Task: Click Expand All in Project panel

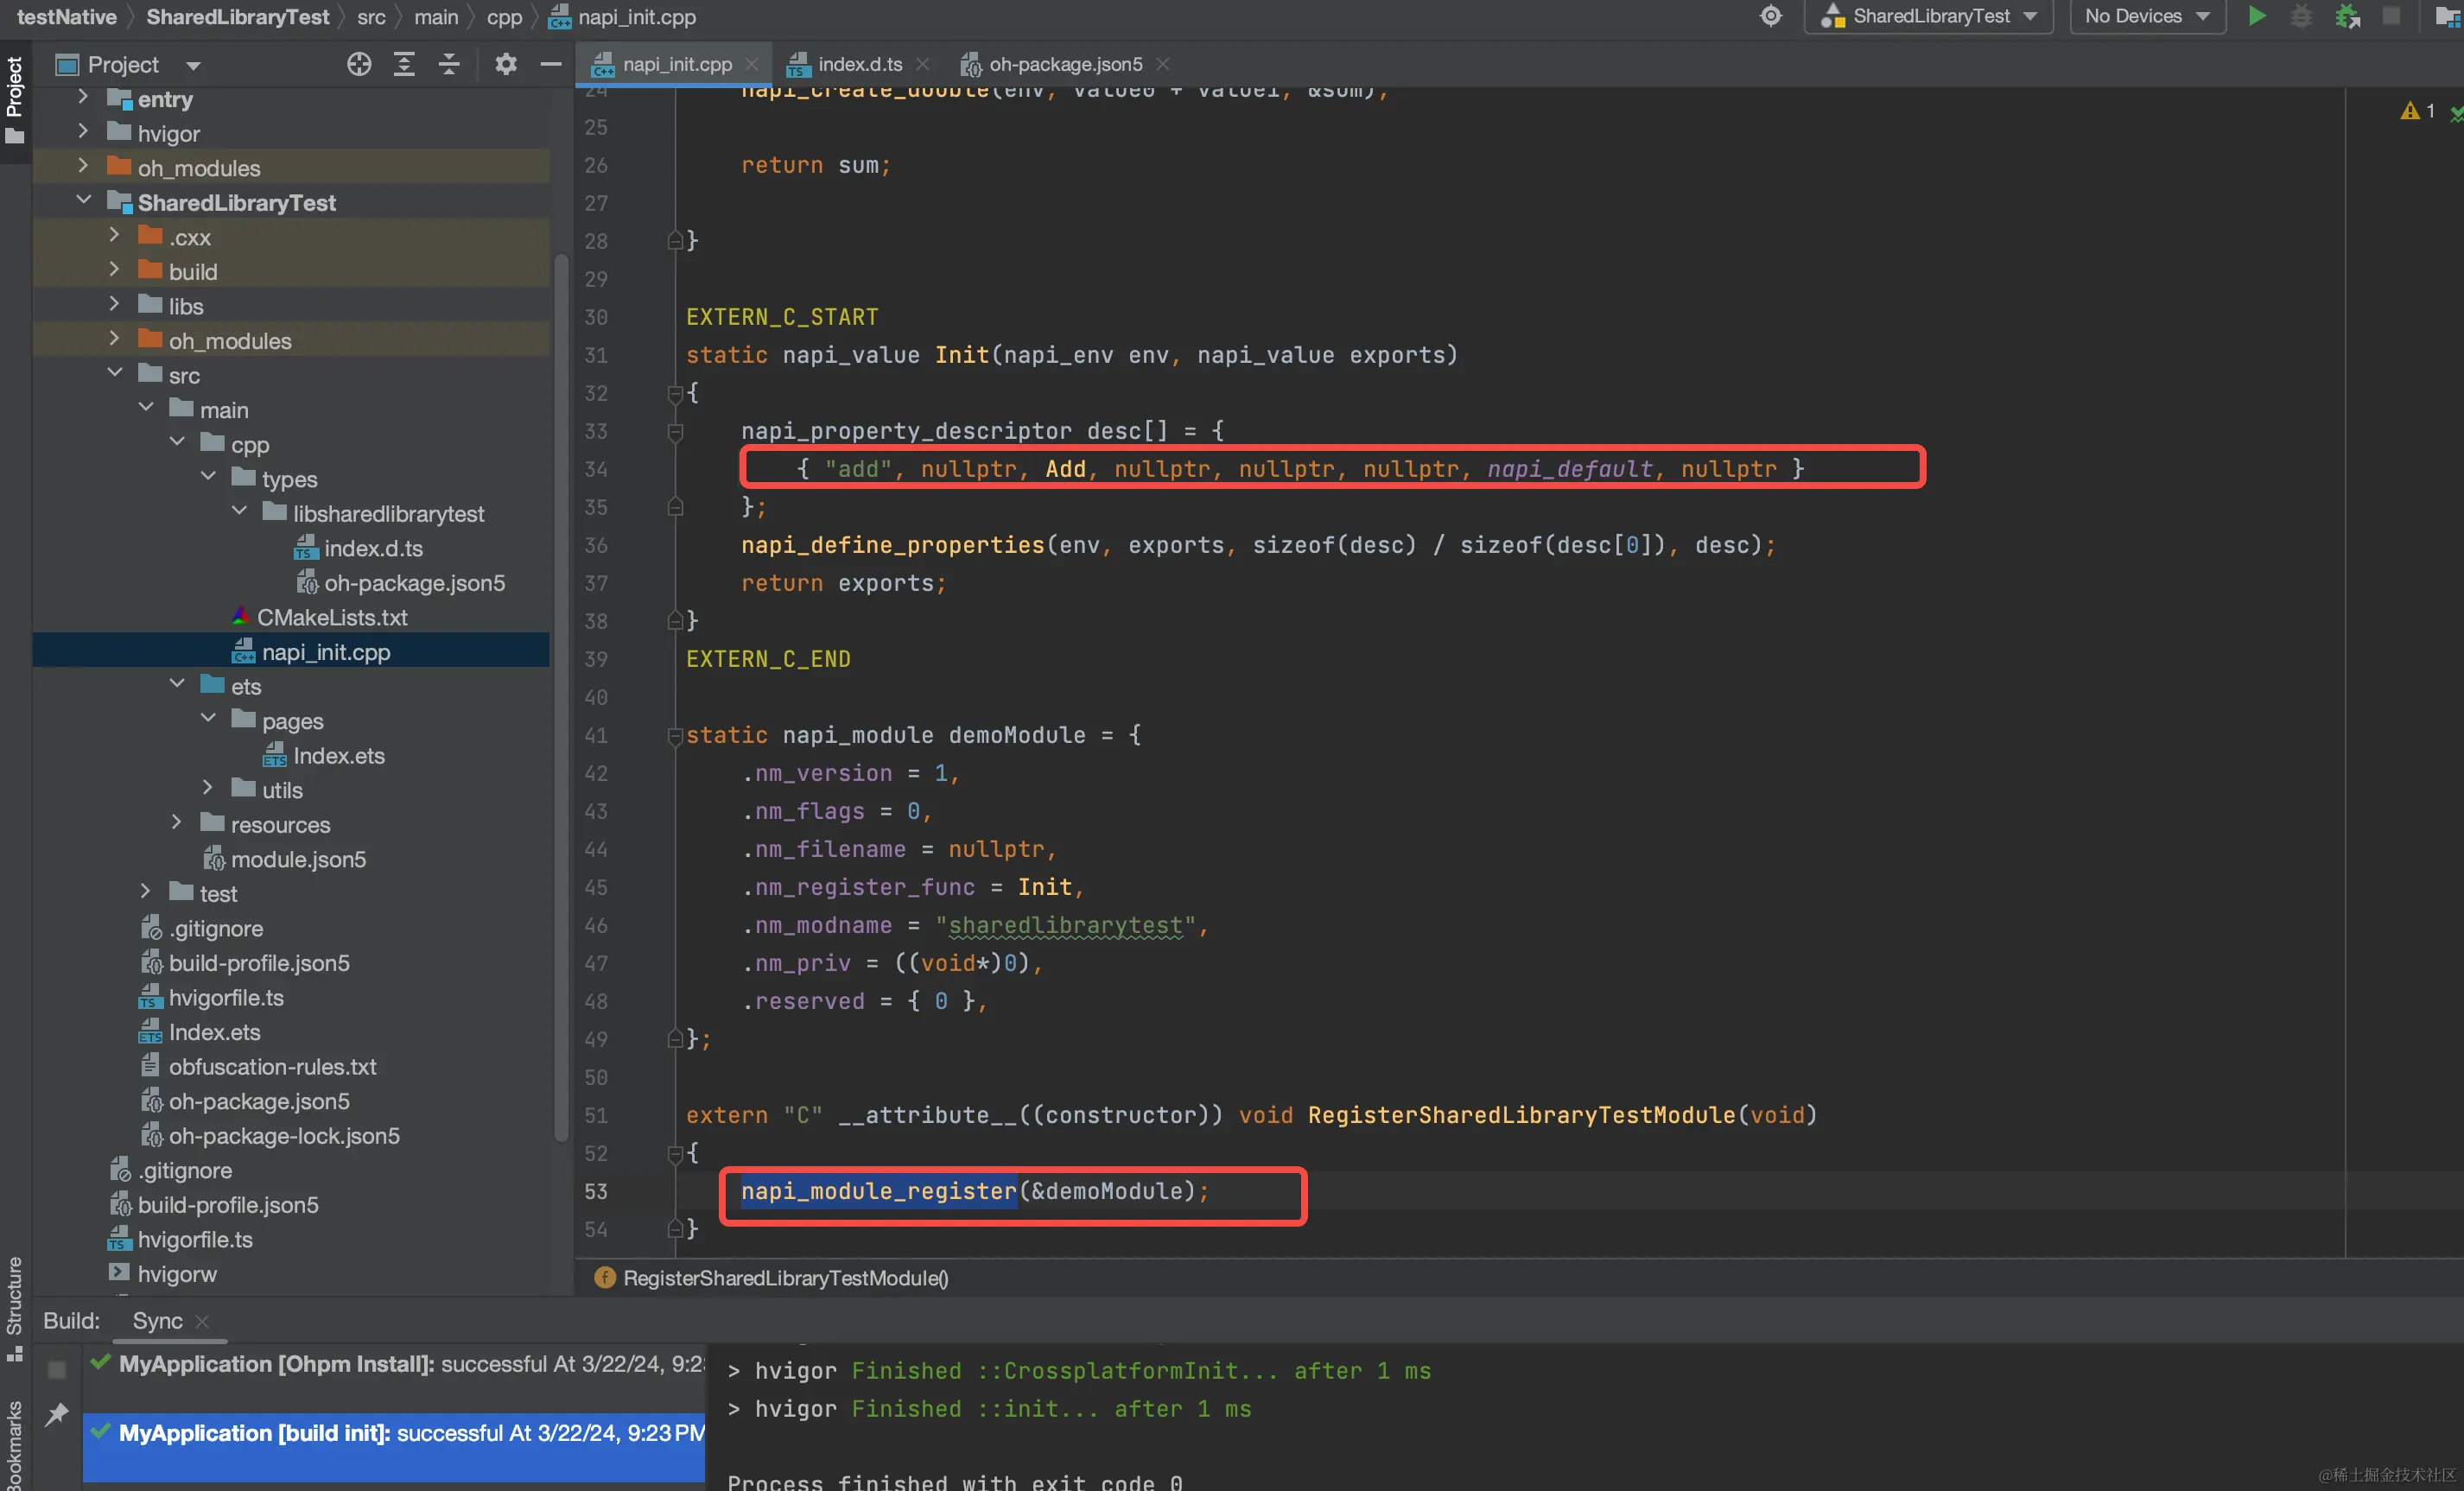Action: pyautogui.click(x=404, y=65)
